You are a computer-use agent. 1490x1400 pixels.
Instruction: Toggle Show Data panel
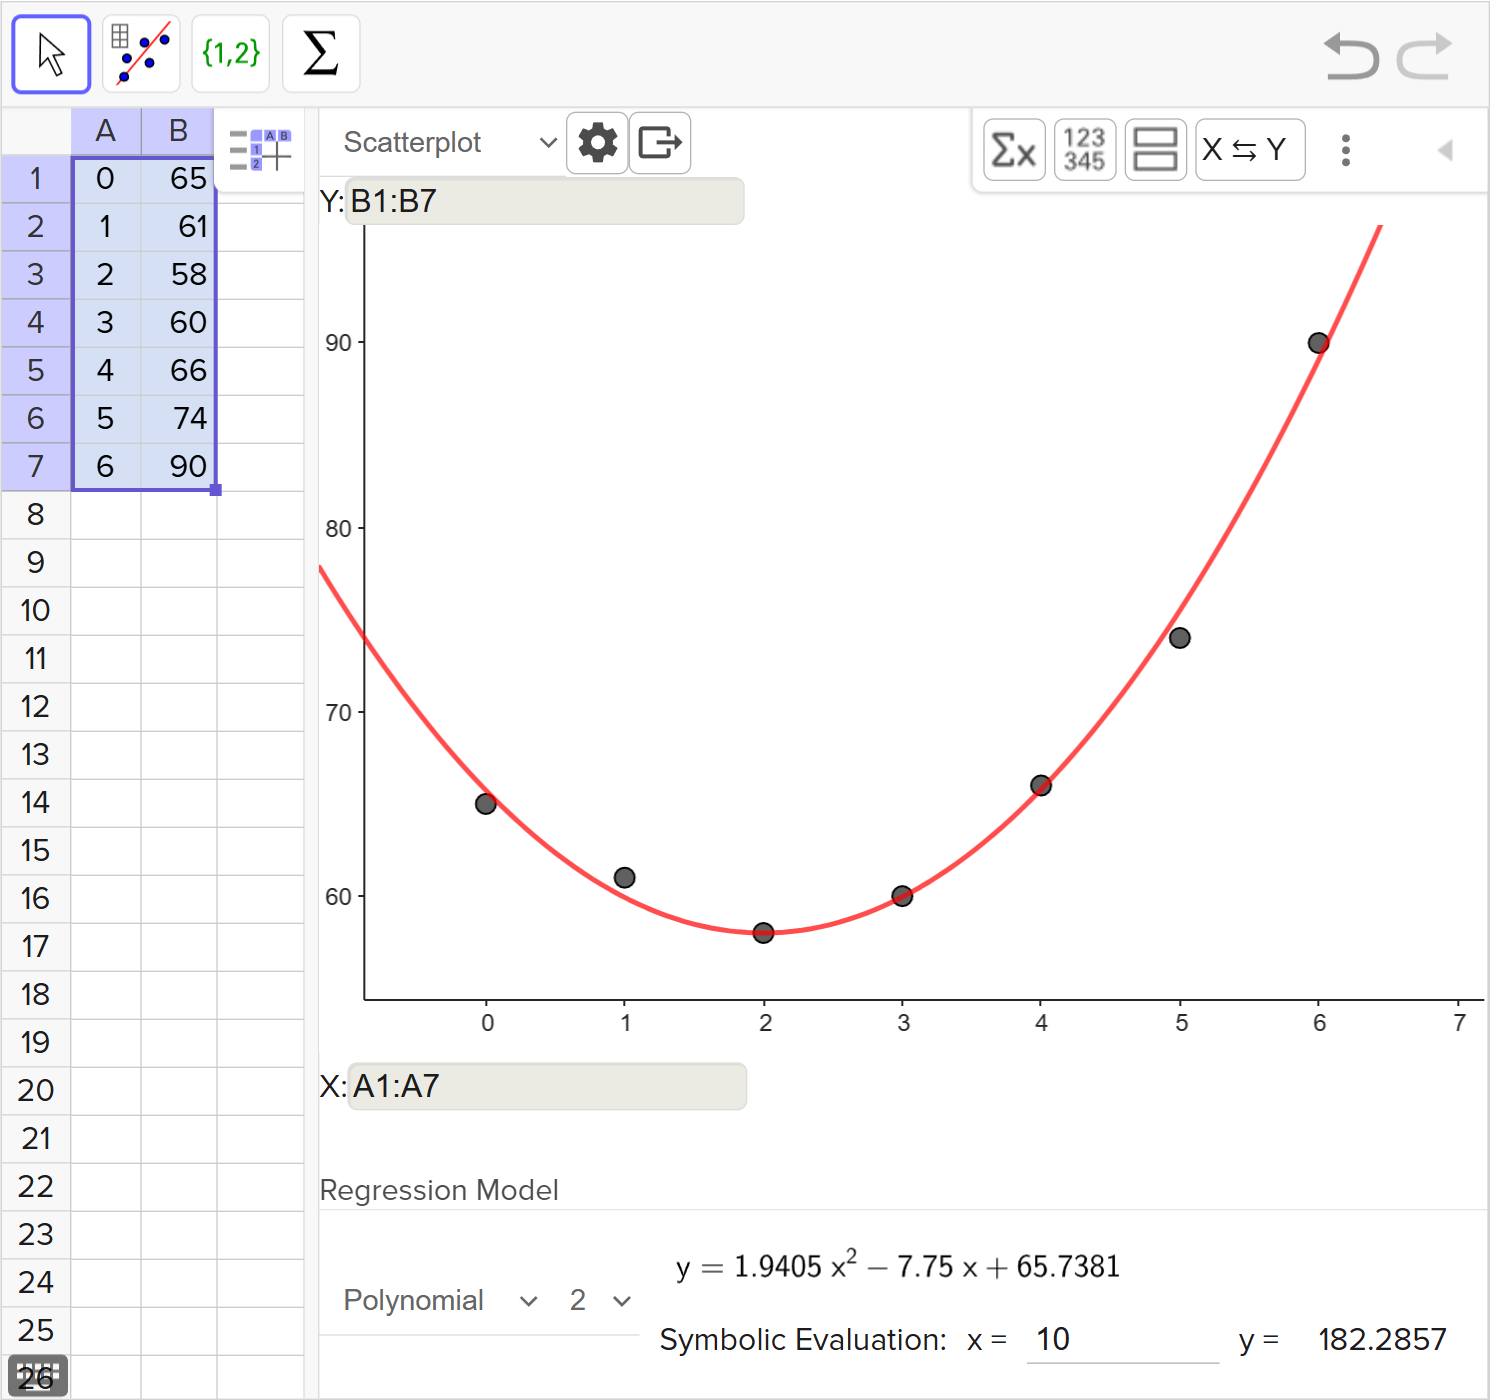1085,150
